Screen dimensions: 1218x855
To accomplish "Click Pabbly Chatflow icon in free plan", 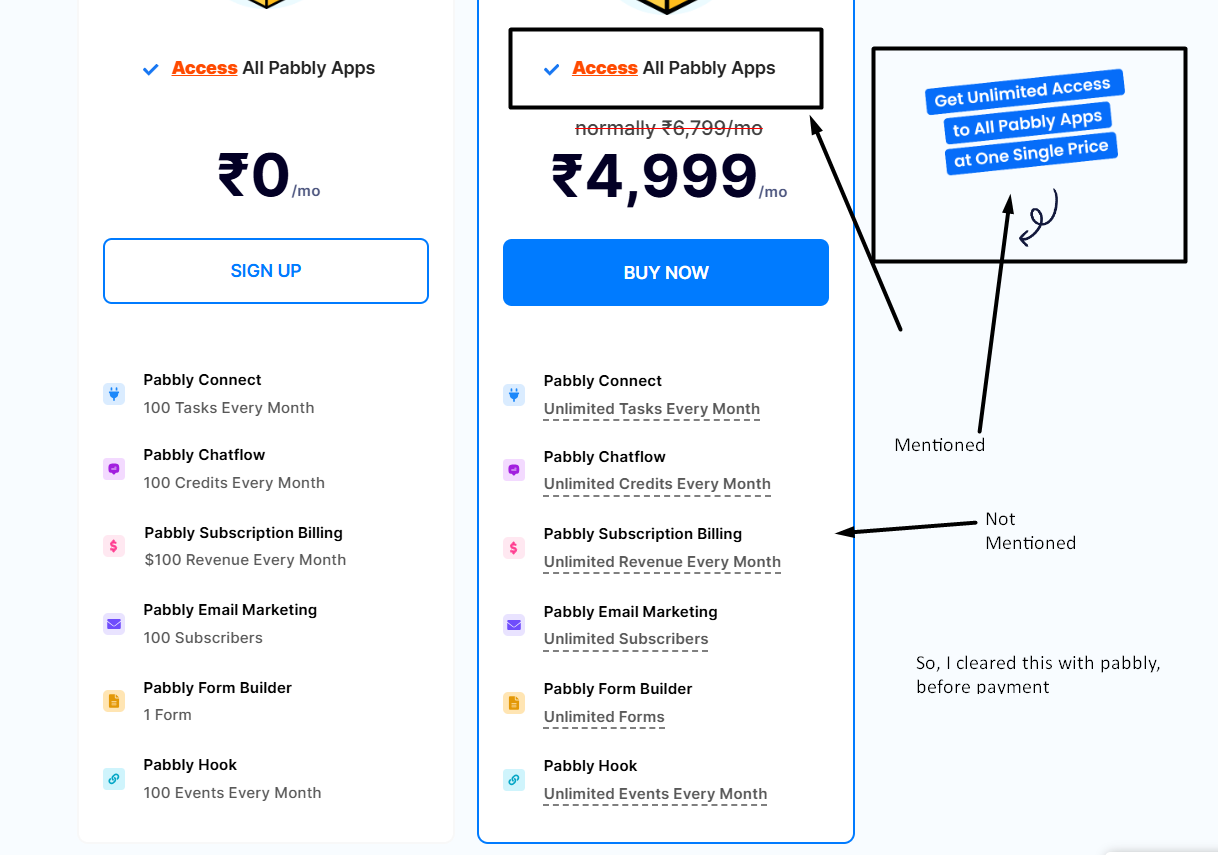I will (x=114, y=469).
